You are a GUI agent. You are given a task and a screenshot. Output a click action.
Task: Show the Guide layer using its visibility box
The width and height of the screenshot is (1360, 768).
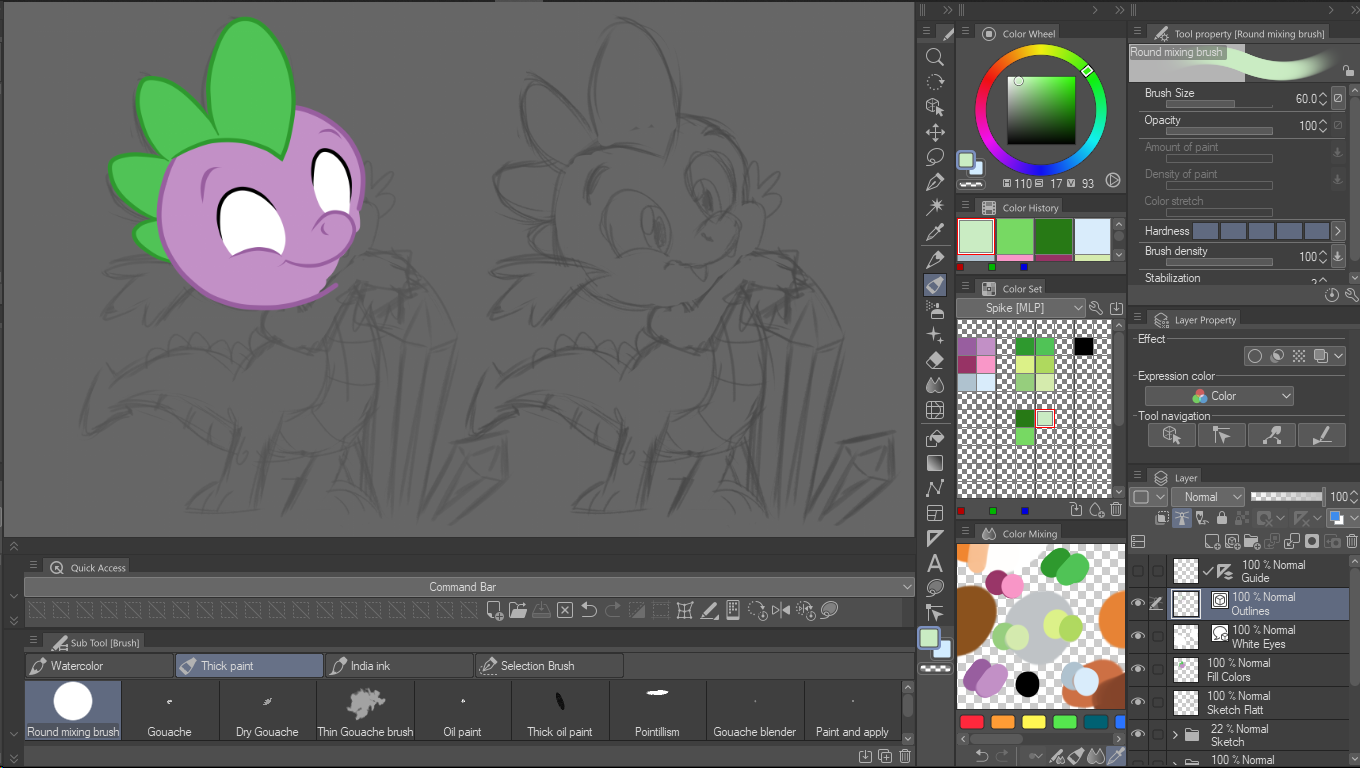(x=1138, y=571)
